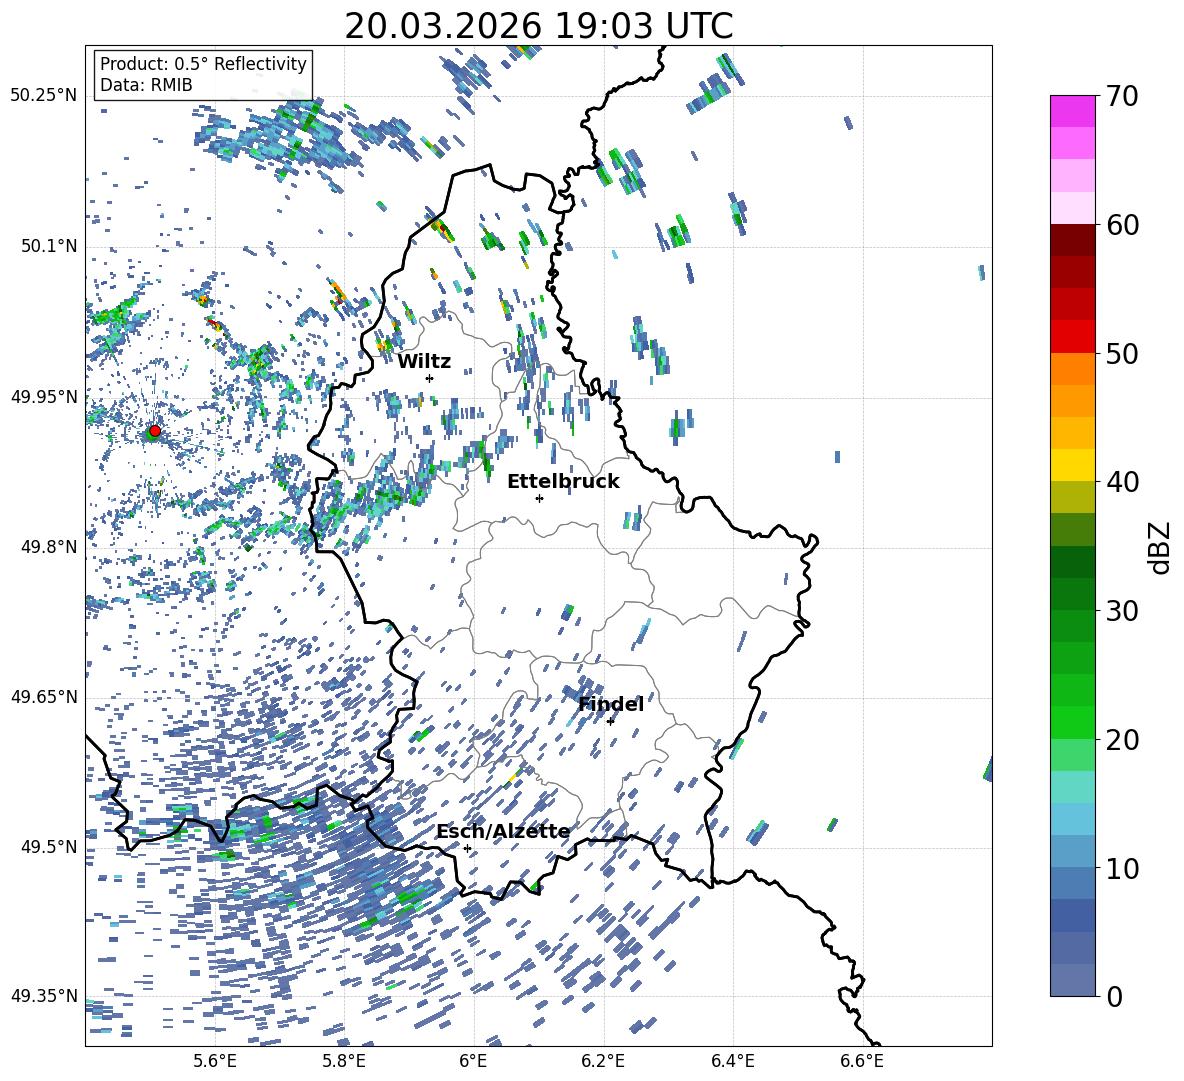The height and width of the screenshot is (1081, 1184).
Task: Click the timestamp title 20.03.2026 19:03 UTC
Action: 538,26
